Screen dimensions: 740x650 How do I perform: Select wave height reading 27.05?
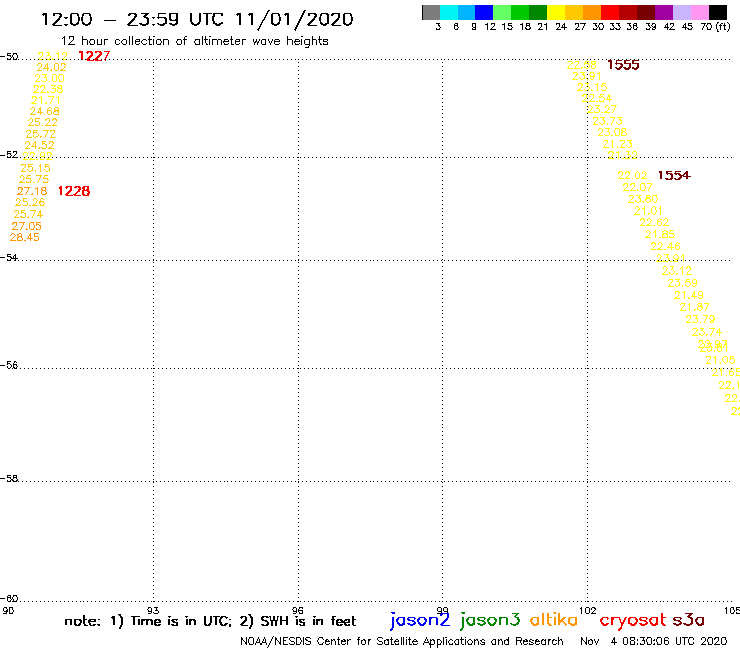point(26,226)
